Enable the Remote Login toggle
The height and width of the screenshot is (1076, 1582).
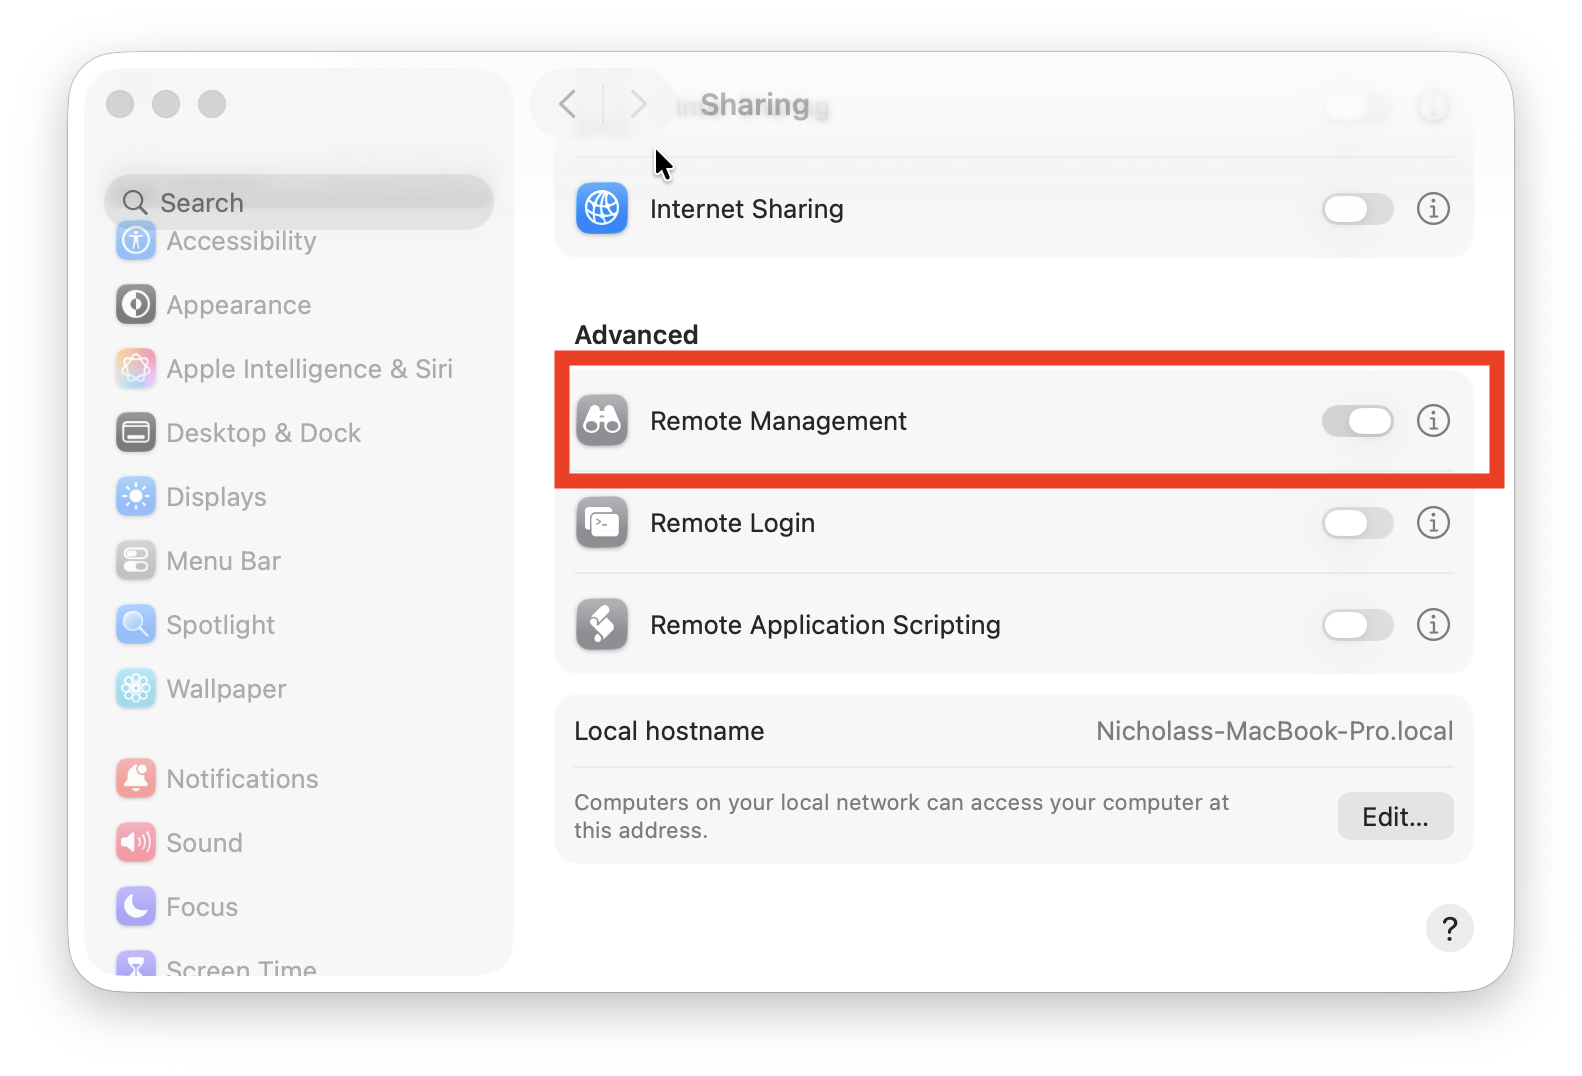tap(1357, 523)
